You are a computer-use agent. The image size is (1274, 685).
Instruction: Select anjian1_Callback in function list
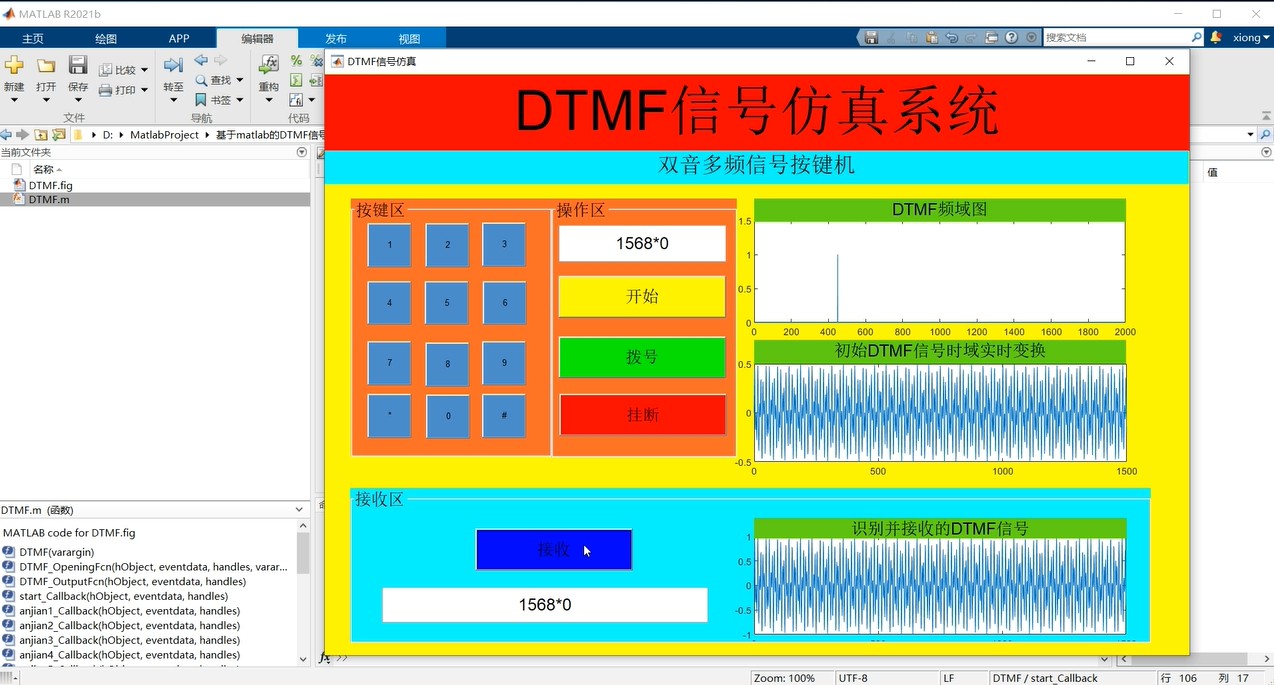click(129, 610)
